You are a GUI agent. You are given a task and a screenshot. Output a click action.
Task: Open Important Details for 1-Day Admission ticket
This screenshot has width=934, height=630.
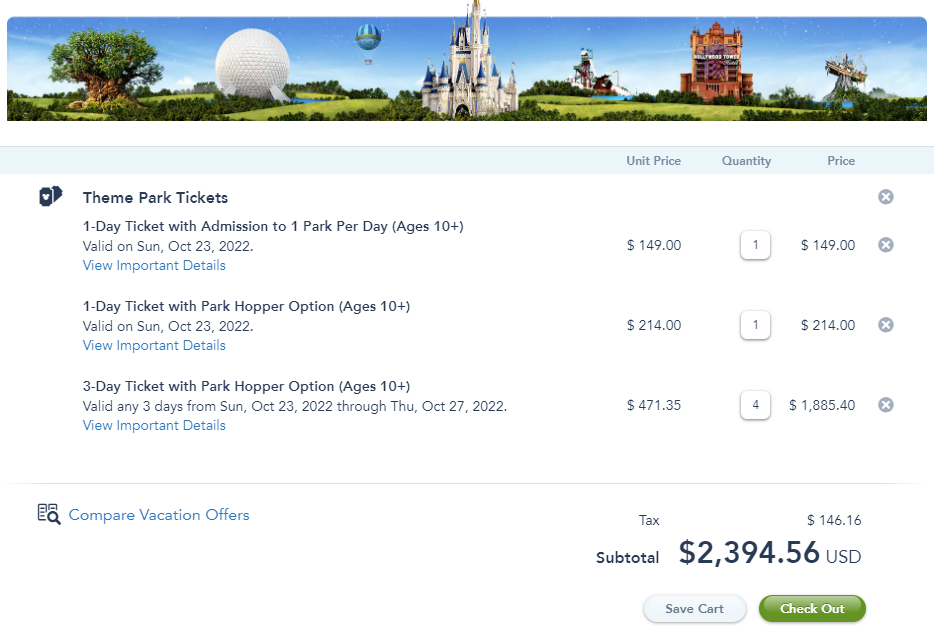(x=153, y=265)
